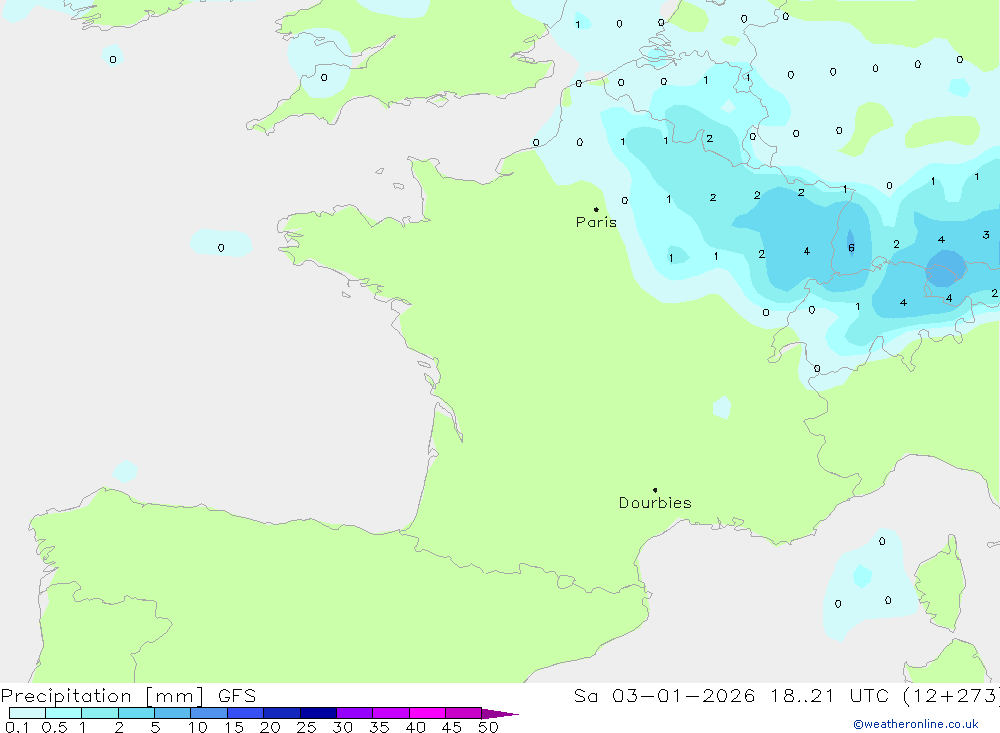
Task: Pick the 35–40 mm violet legend swatch
Action: [x=391, y=713]
